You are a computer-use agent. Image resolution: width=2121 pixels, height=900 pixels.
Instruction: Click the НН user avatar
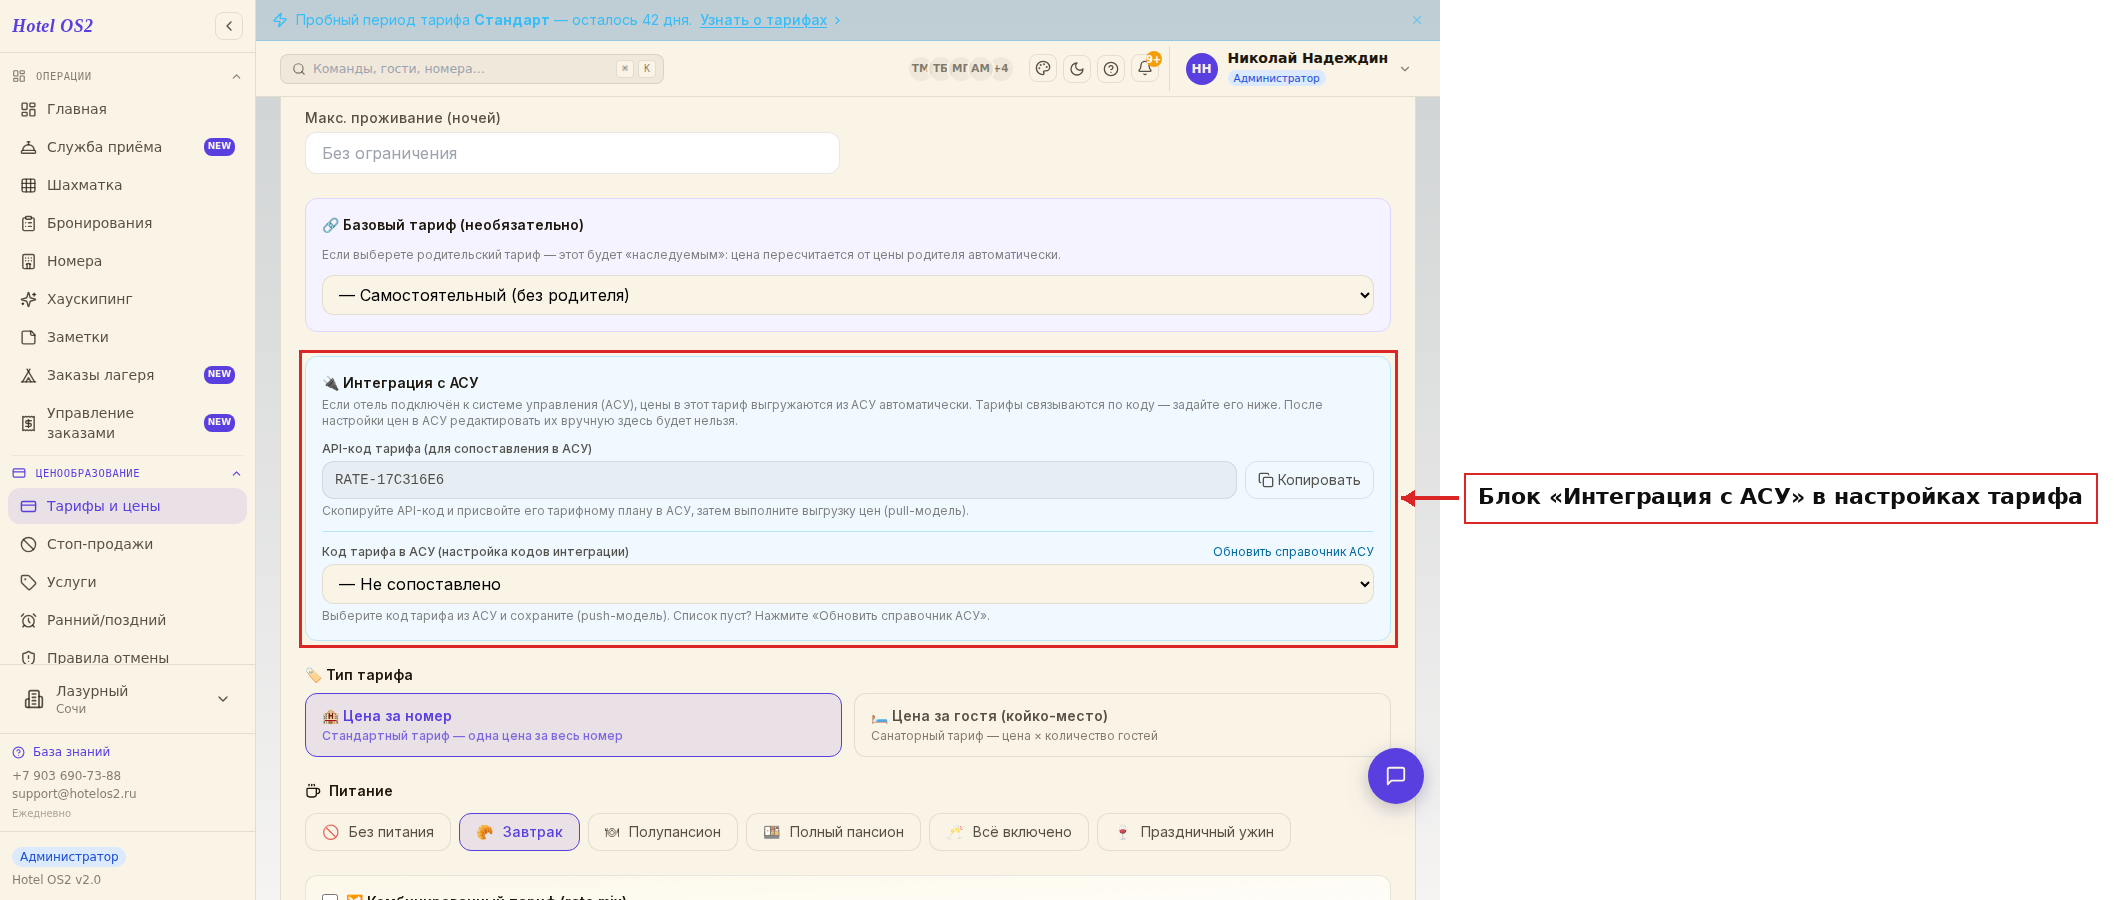[x=1202, y=68]
